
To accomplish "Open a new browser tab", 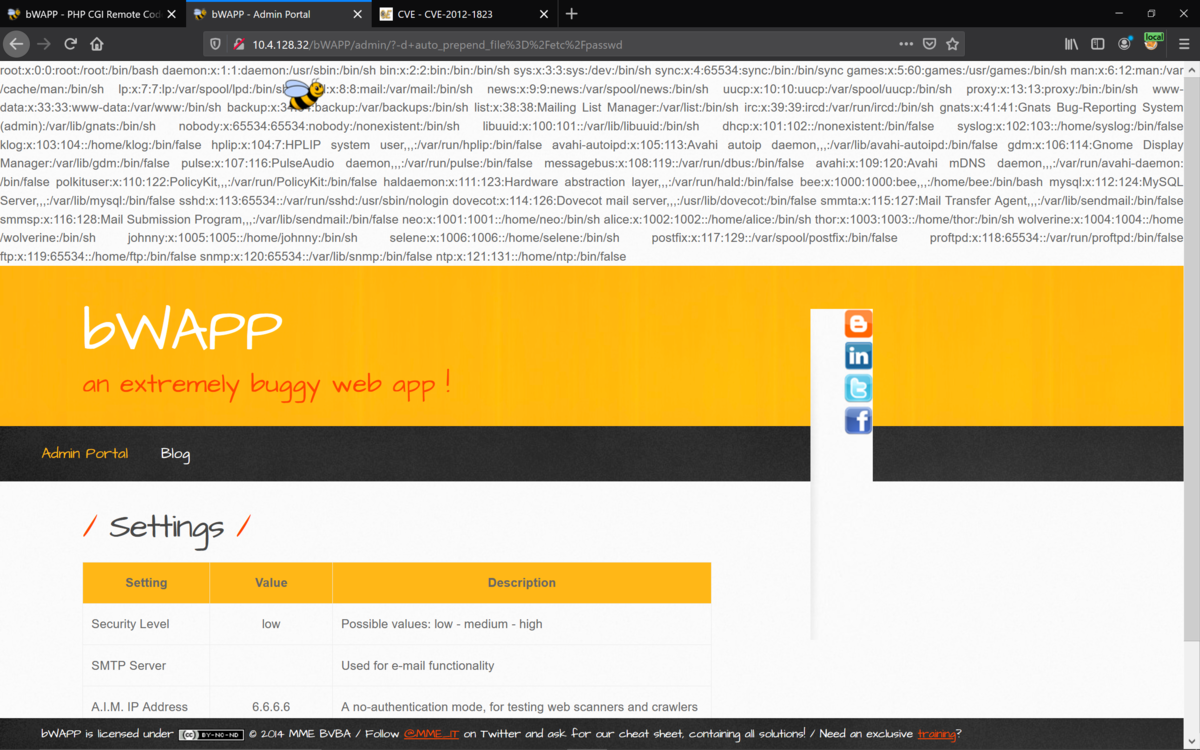I will [571, 14].
